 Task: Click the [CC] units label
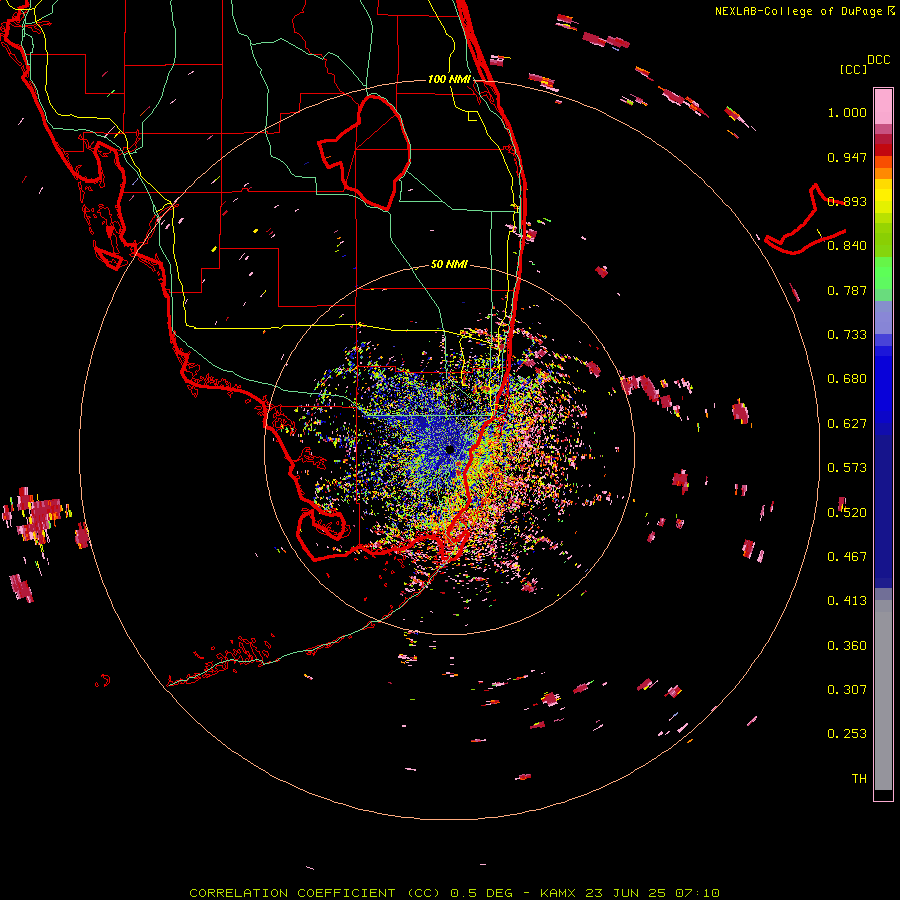853,69
